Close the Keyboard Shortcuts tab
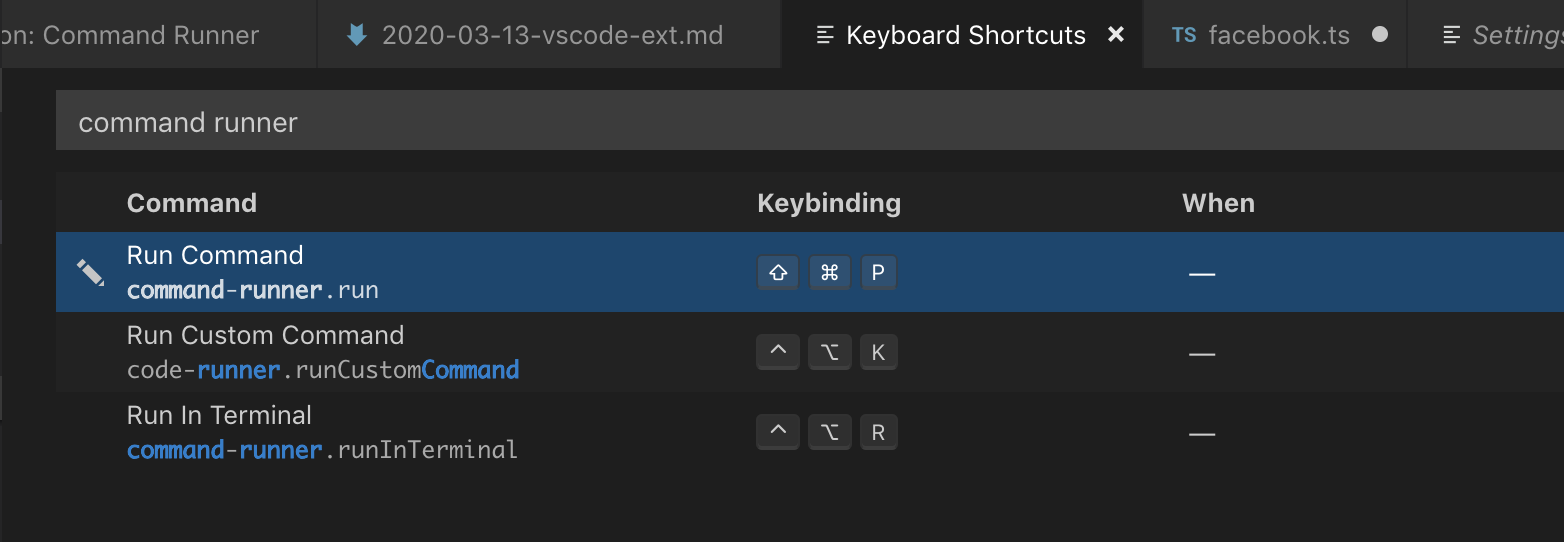1564x542 pixels. (x=1116, y=35)
